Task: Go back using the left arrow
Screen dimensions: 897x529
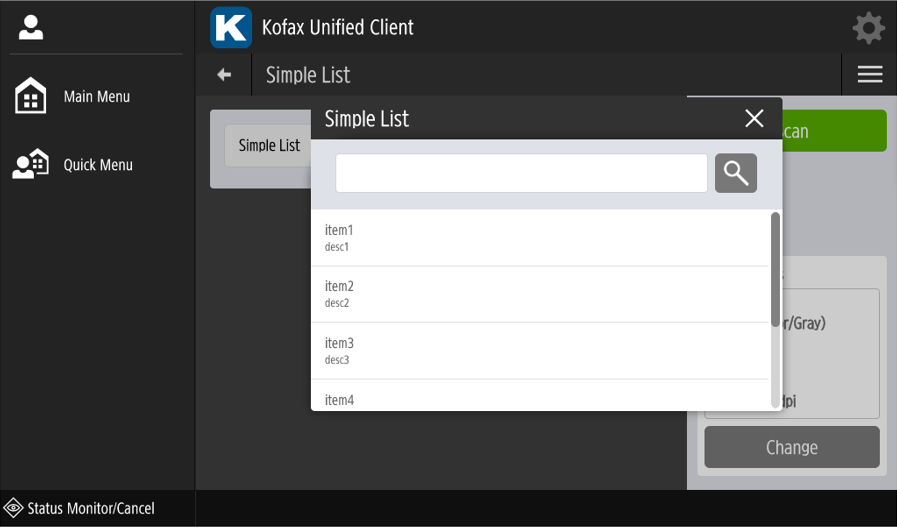Action: tap(224, 75)
